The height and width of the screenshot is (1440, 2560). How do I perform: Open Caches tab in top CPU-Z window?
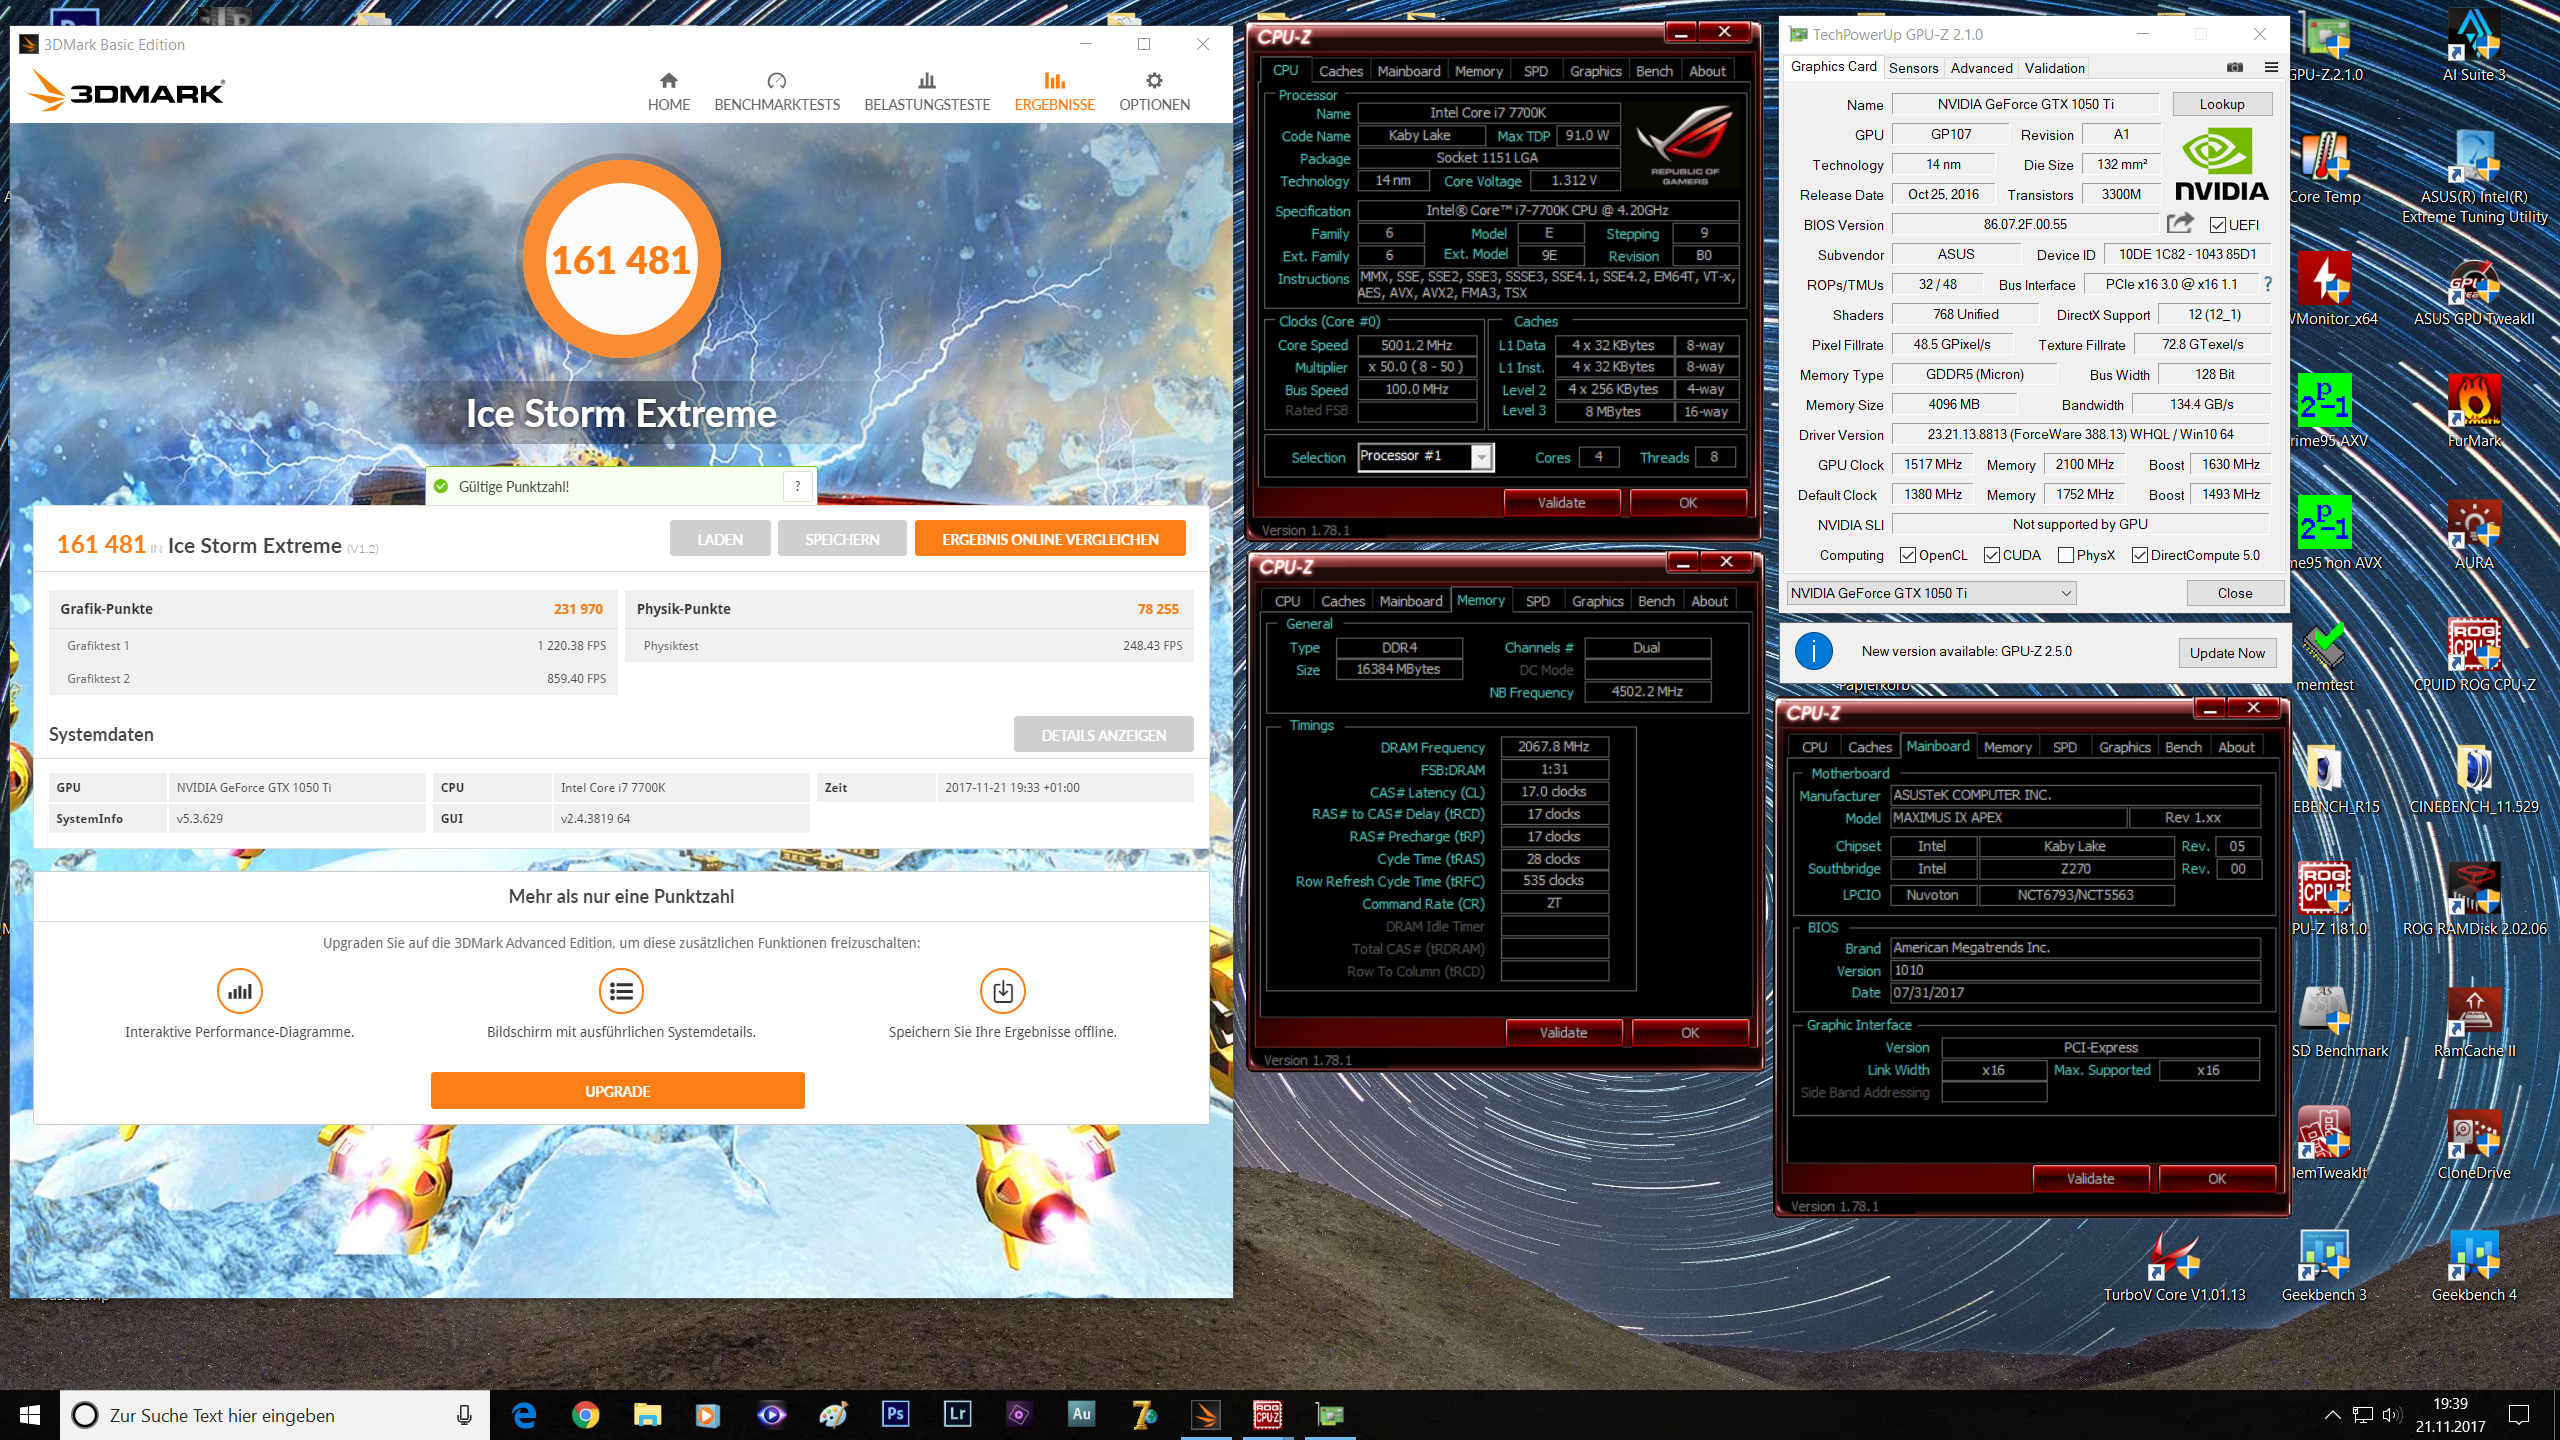(1340, 71)
